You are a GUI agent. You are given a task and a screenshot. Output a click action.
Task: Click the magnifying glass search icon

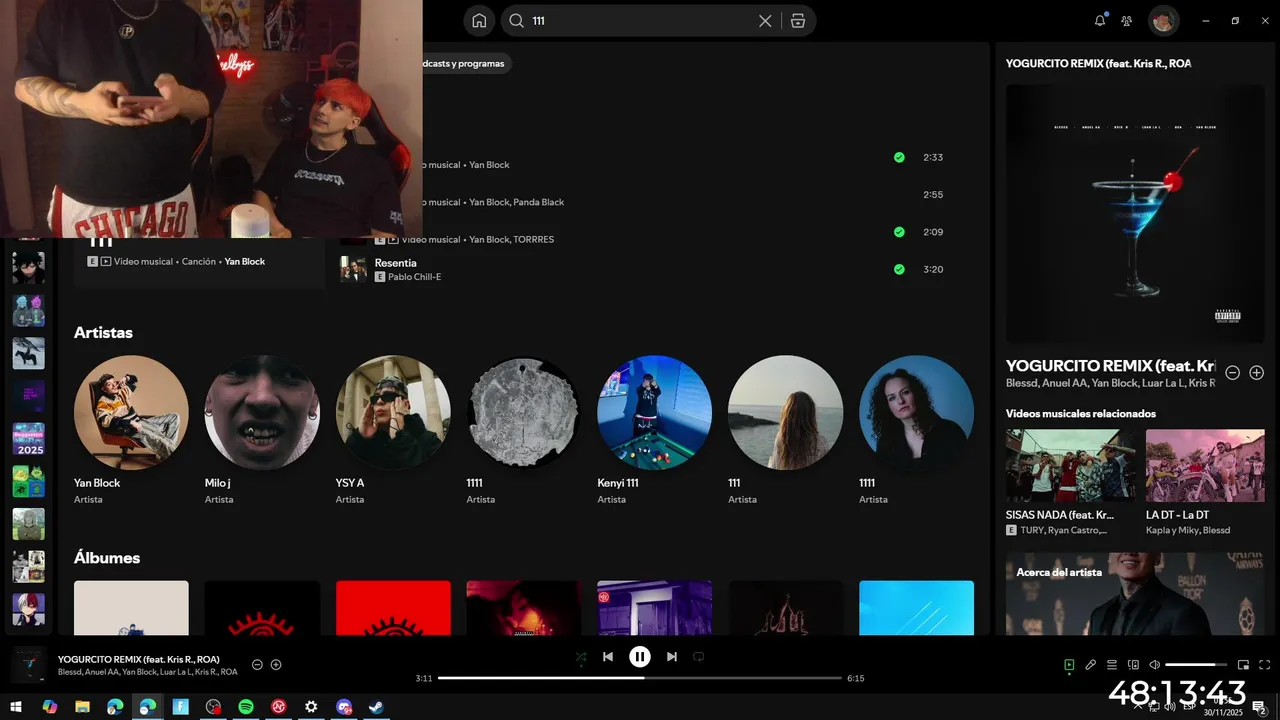point(516,21)
